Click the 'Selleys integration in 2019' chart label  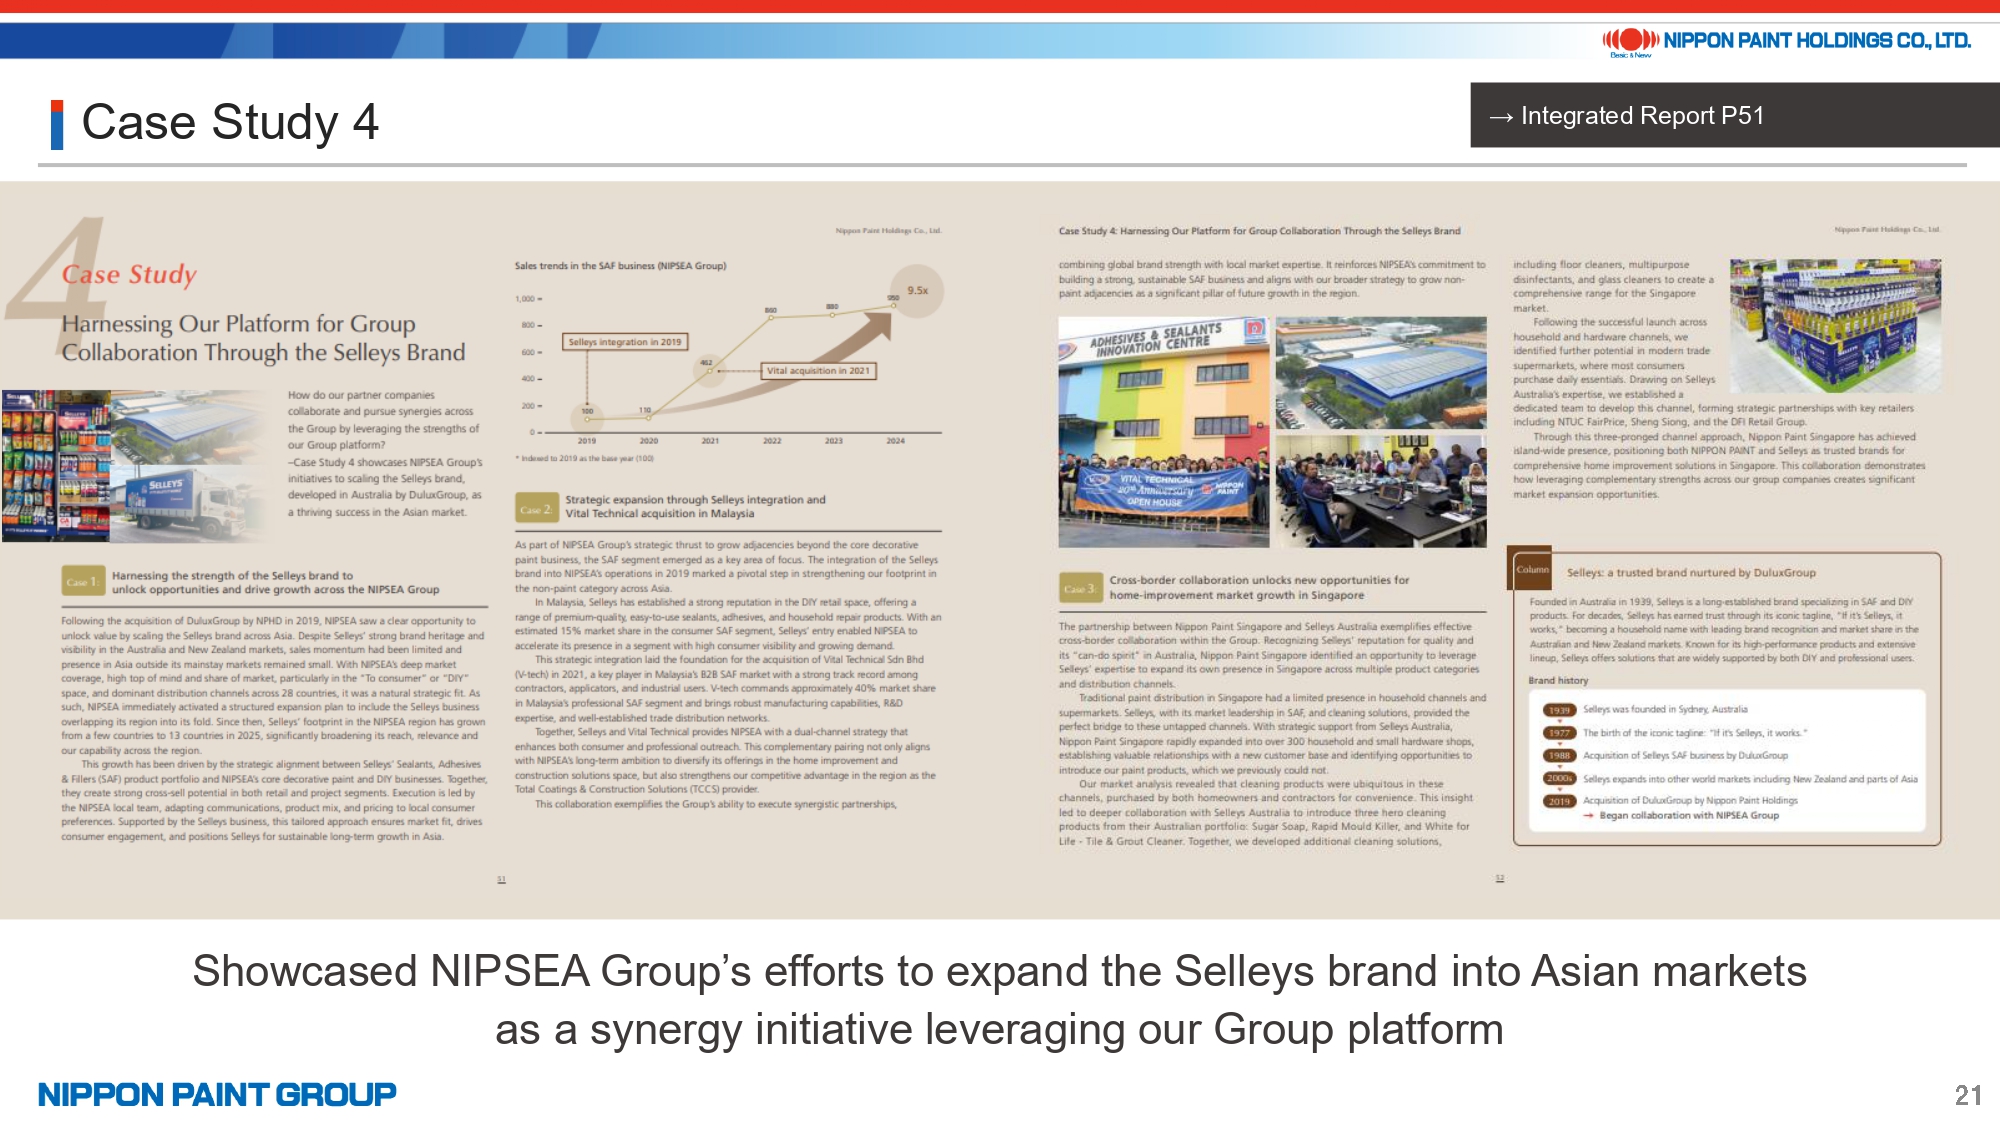pos(625,342)
